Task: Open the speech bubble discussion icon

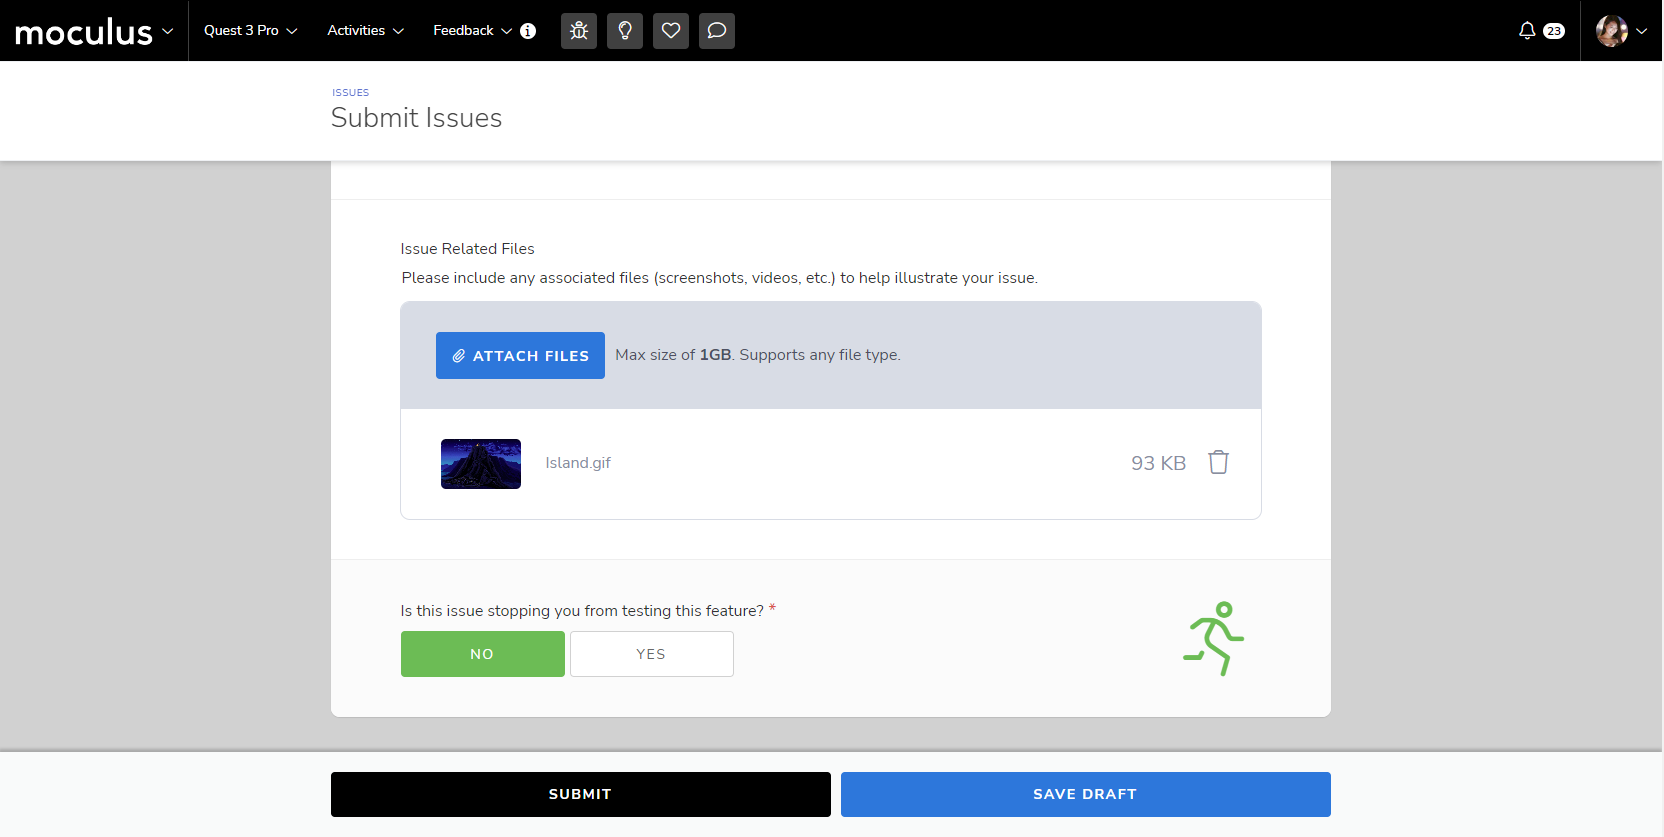Action: point(717,31)
